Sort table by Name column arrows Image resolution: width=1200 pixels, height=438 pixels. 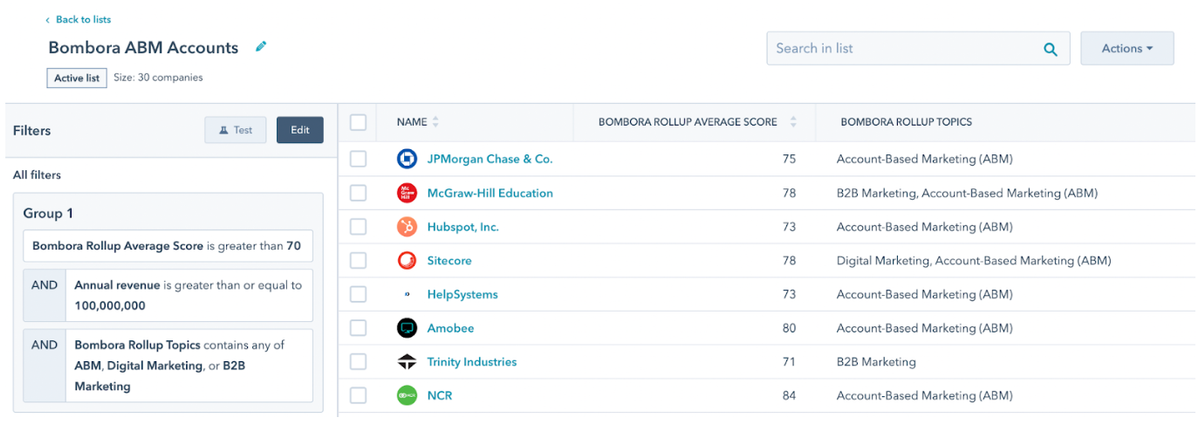(435, 122)
